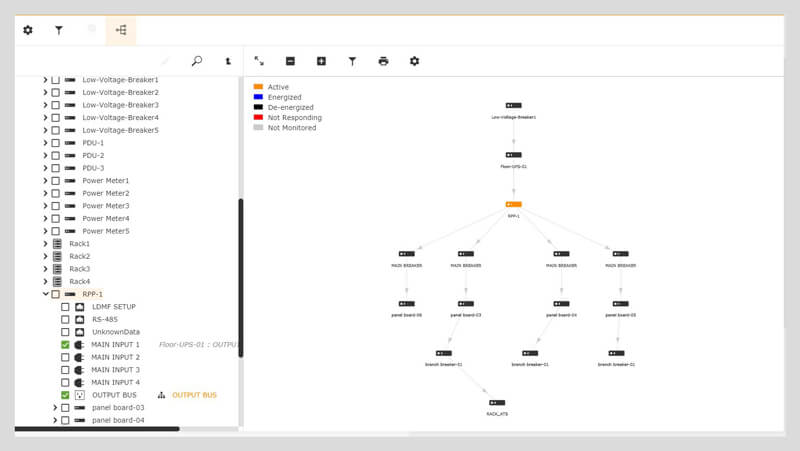The width and height of the screenshot is (800, 451).
Task: Click the orange Active legend swatch
Action: pyautogui.click(x=258, y=87)
